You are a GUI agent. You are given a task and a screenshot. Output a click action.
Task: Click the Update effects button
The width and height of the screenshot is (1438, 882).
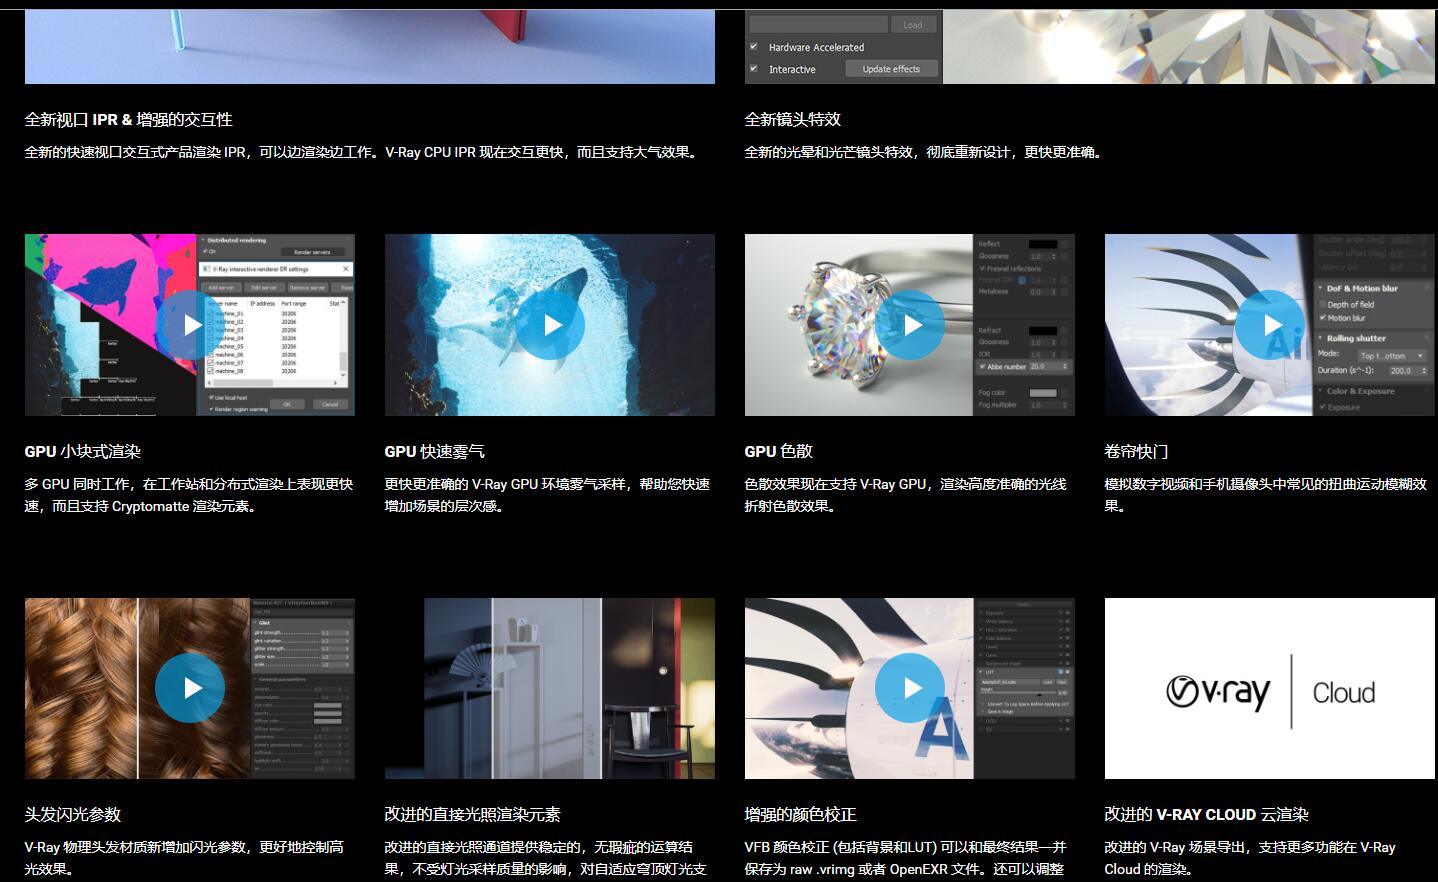click(x=891, y=69)
